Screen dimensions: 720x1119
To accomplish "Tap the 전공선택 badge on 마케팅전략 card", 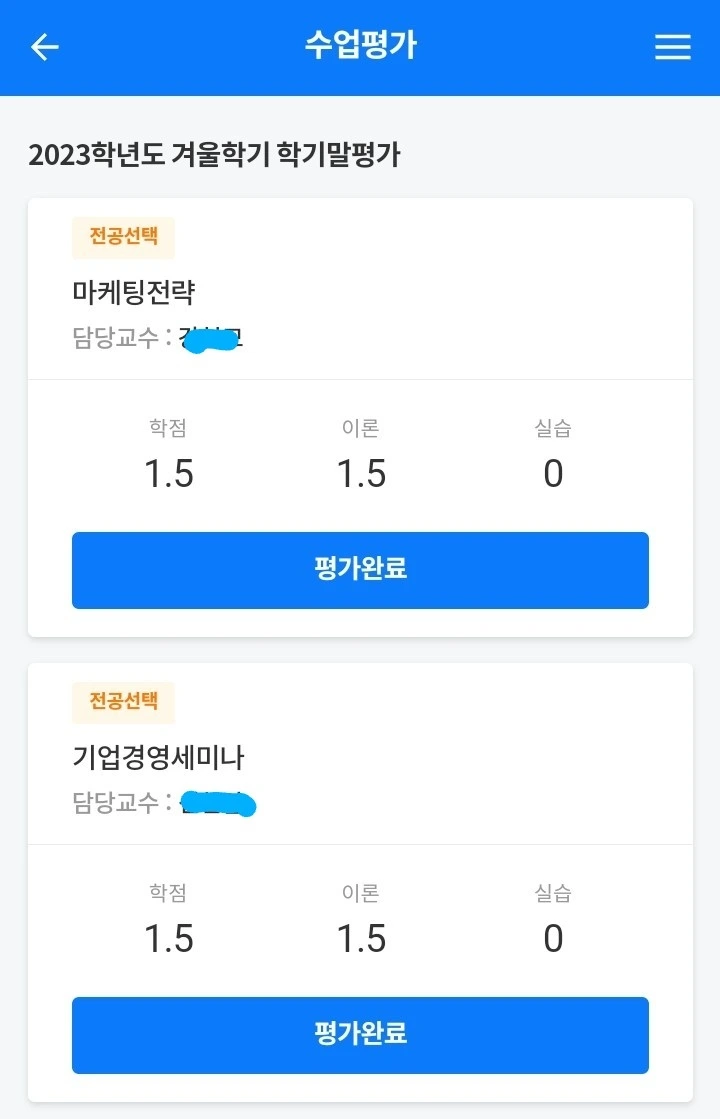I will point(123,238).
